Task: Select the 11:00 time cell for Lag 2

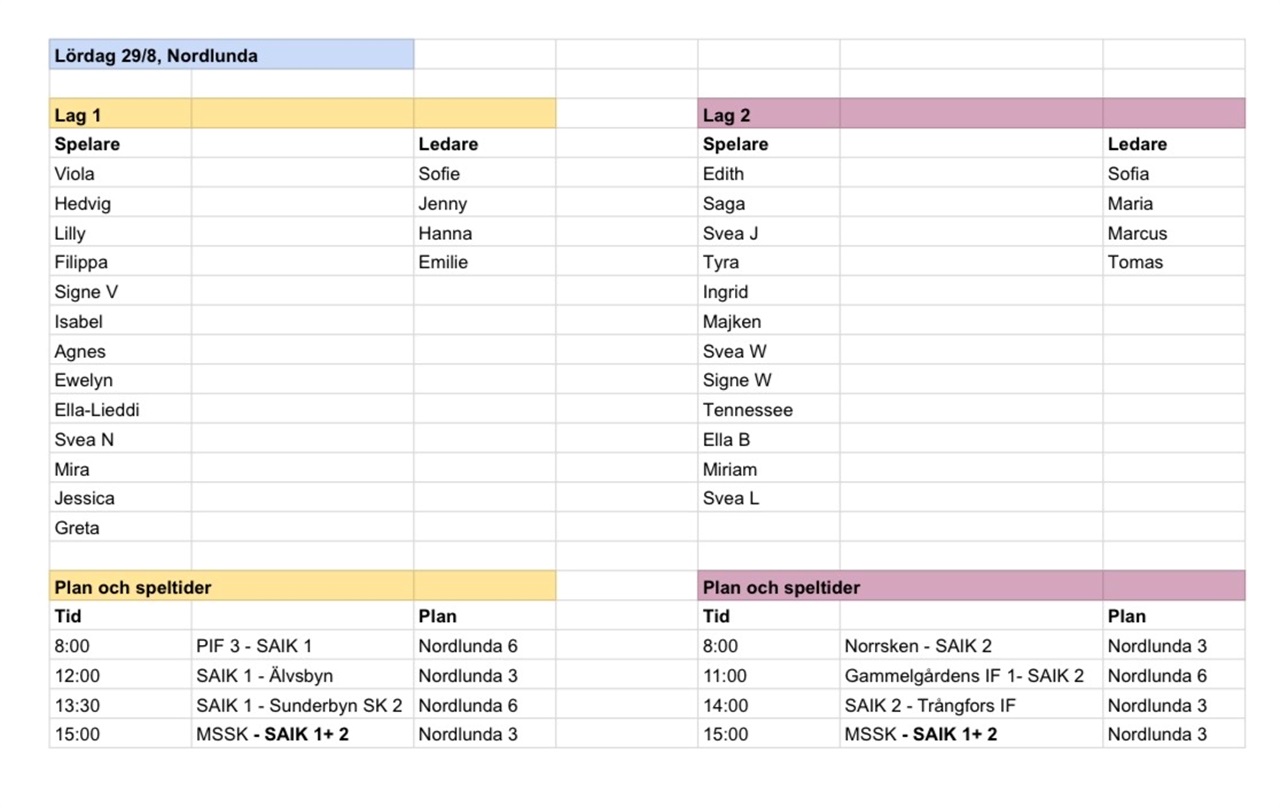Action: [768, 675]
